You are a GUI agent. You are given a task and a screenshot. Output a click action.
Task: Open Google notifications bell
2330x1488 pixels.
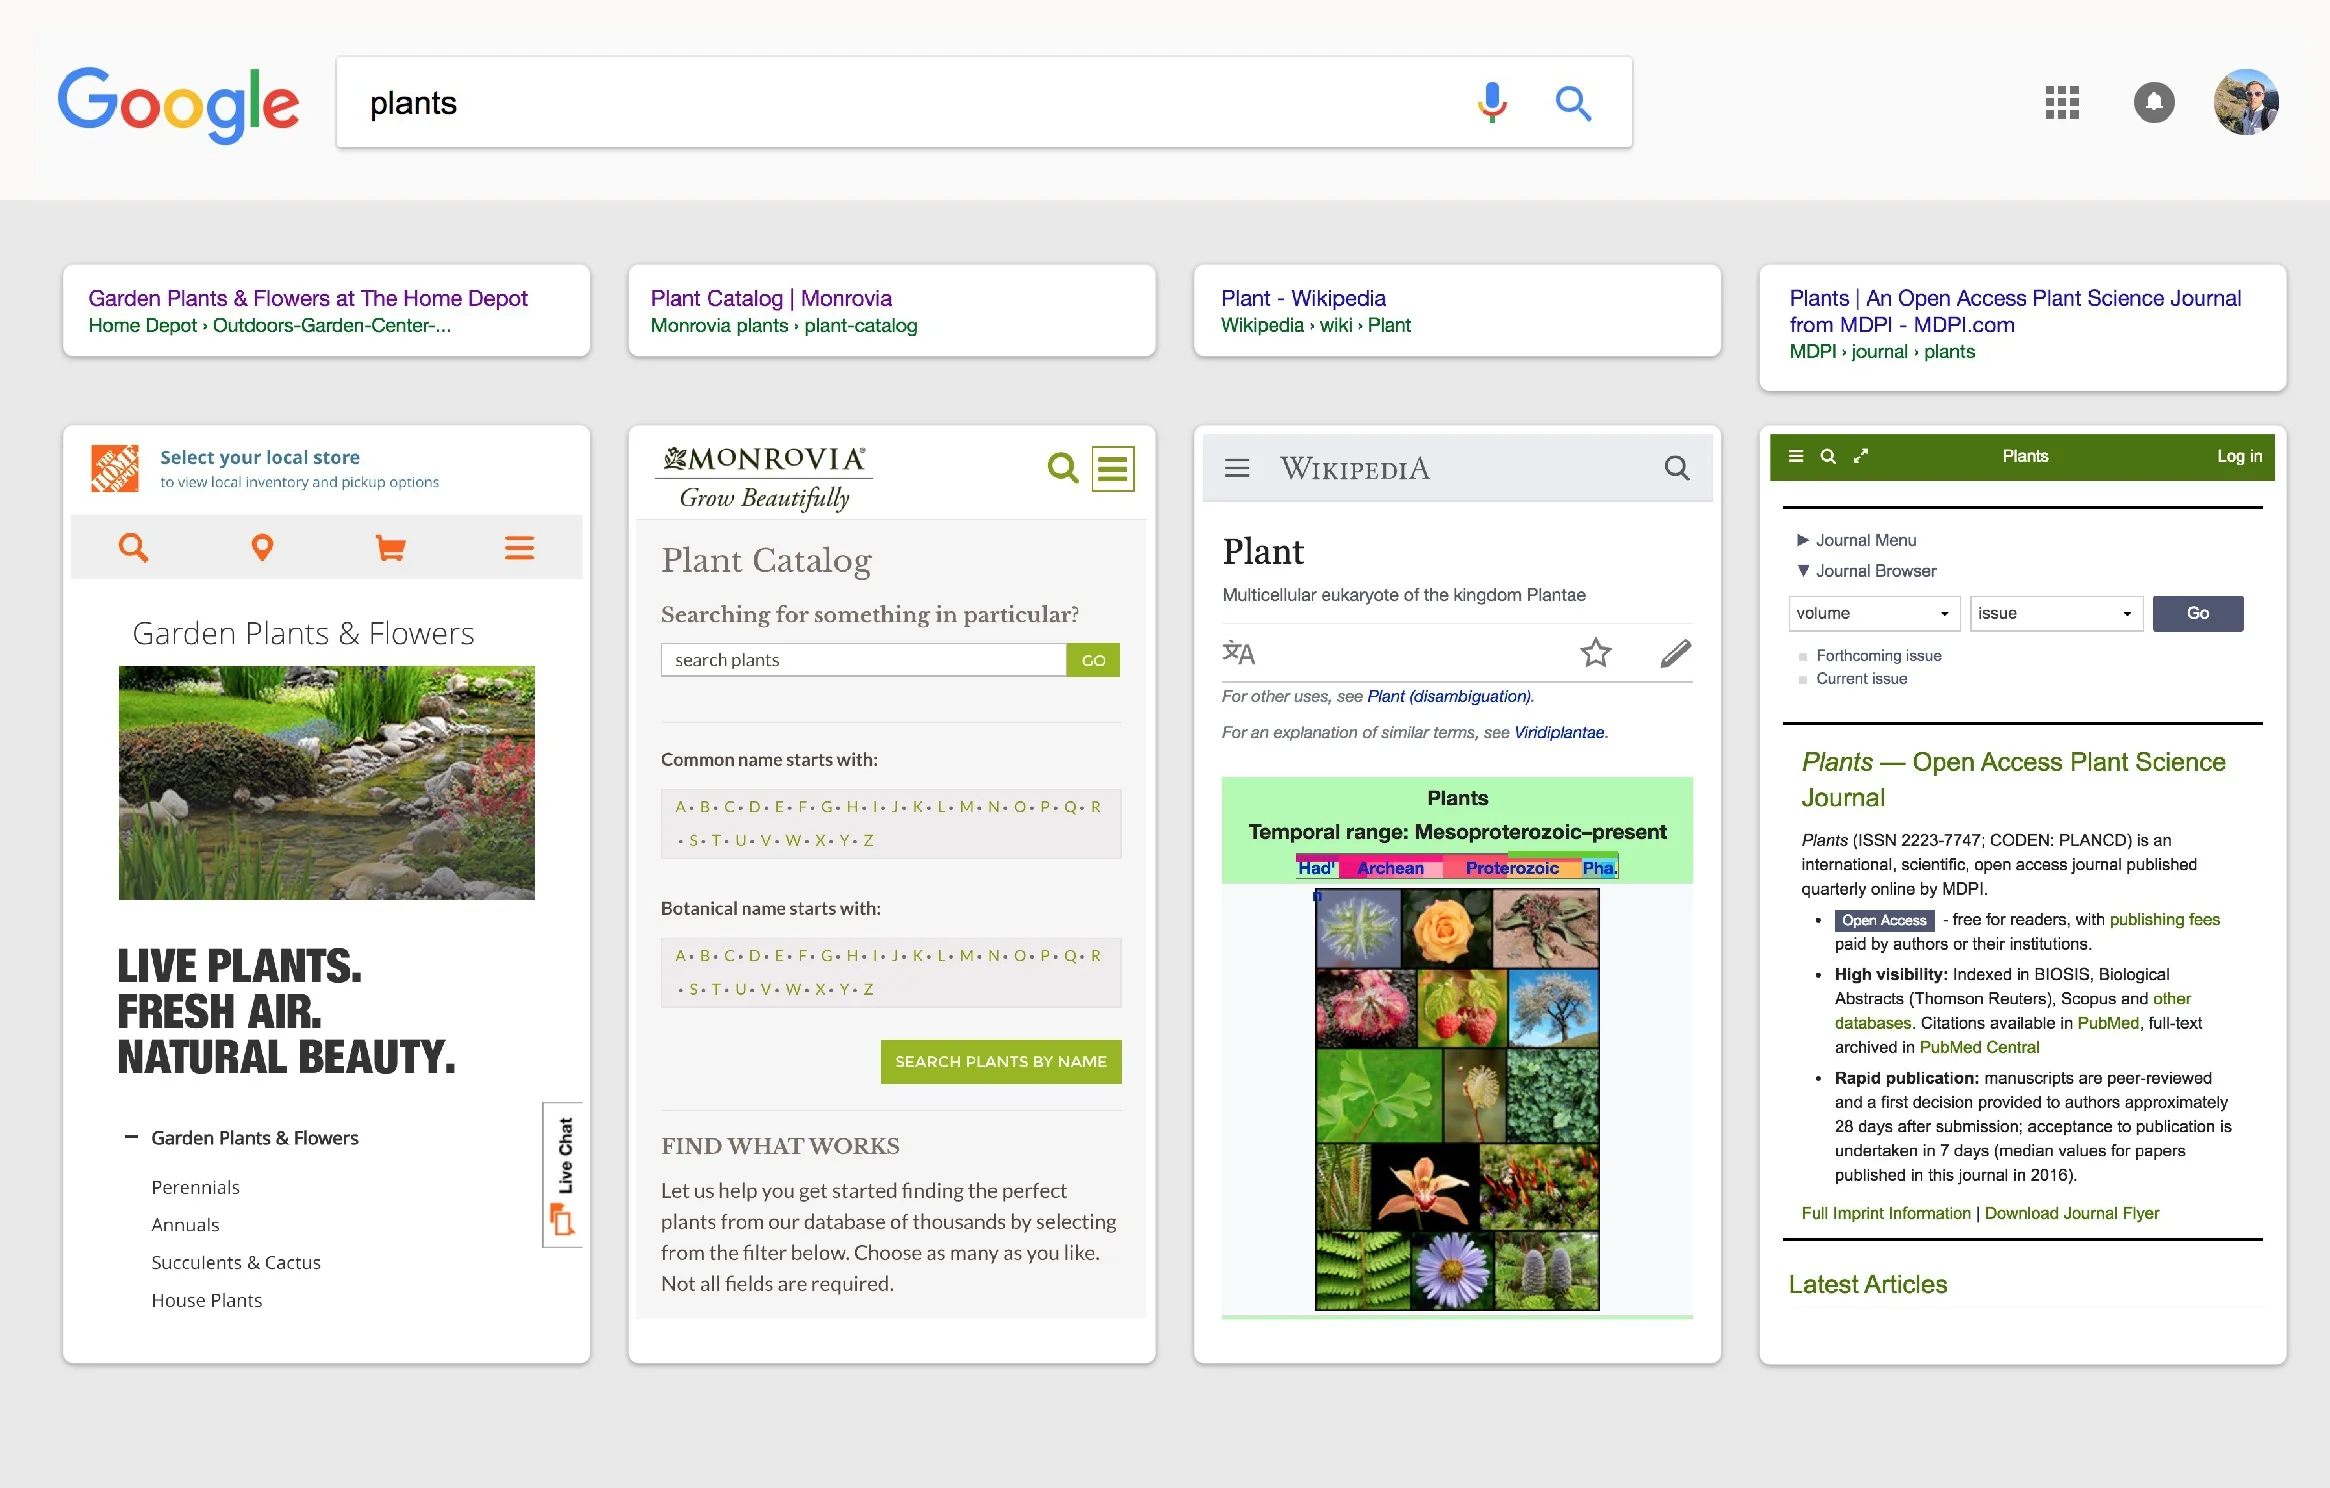click(x=2154, y=102)
